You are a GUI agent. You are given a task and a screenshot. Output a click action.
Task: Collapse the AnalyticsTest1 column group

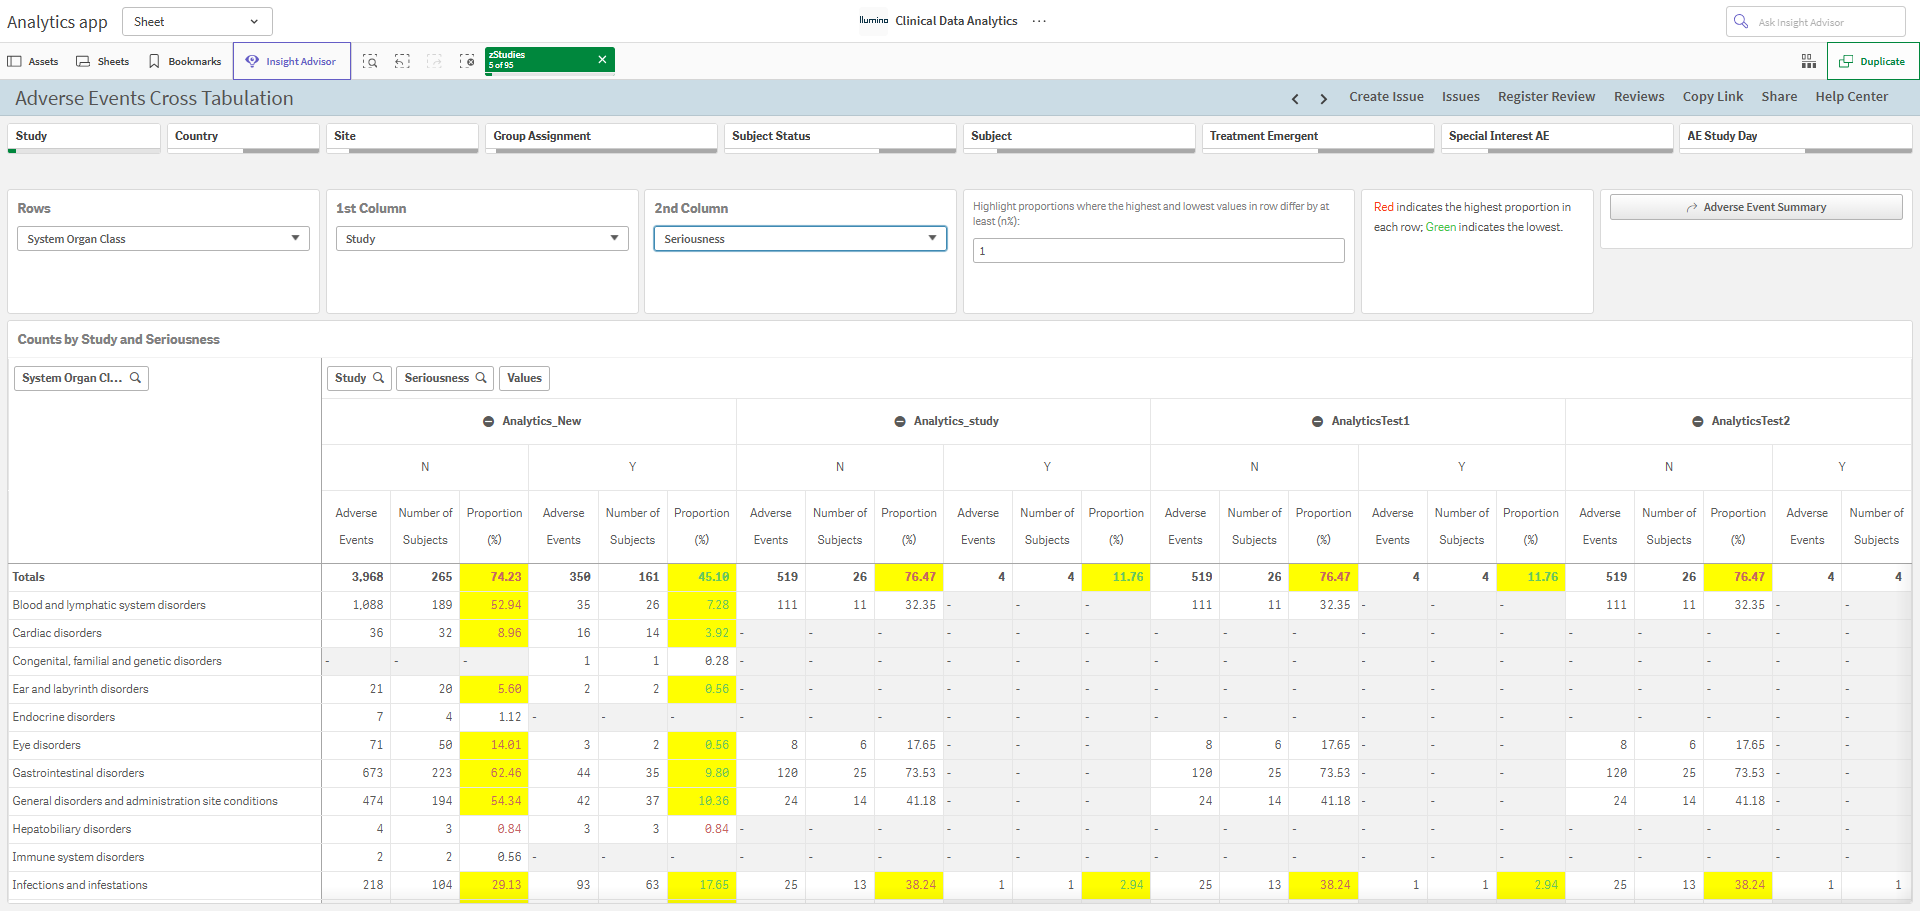[x=1318, y=421]
